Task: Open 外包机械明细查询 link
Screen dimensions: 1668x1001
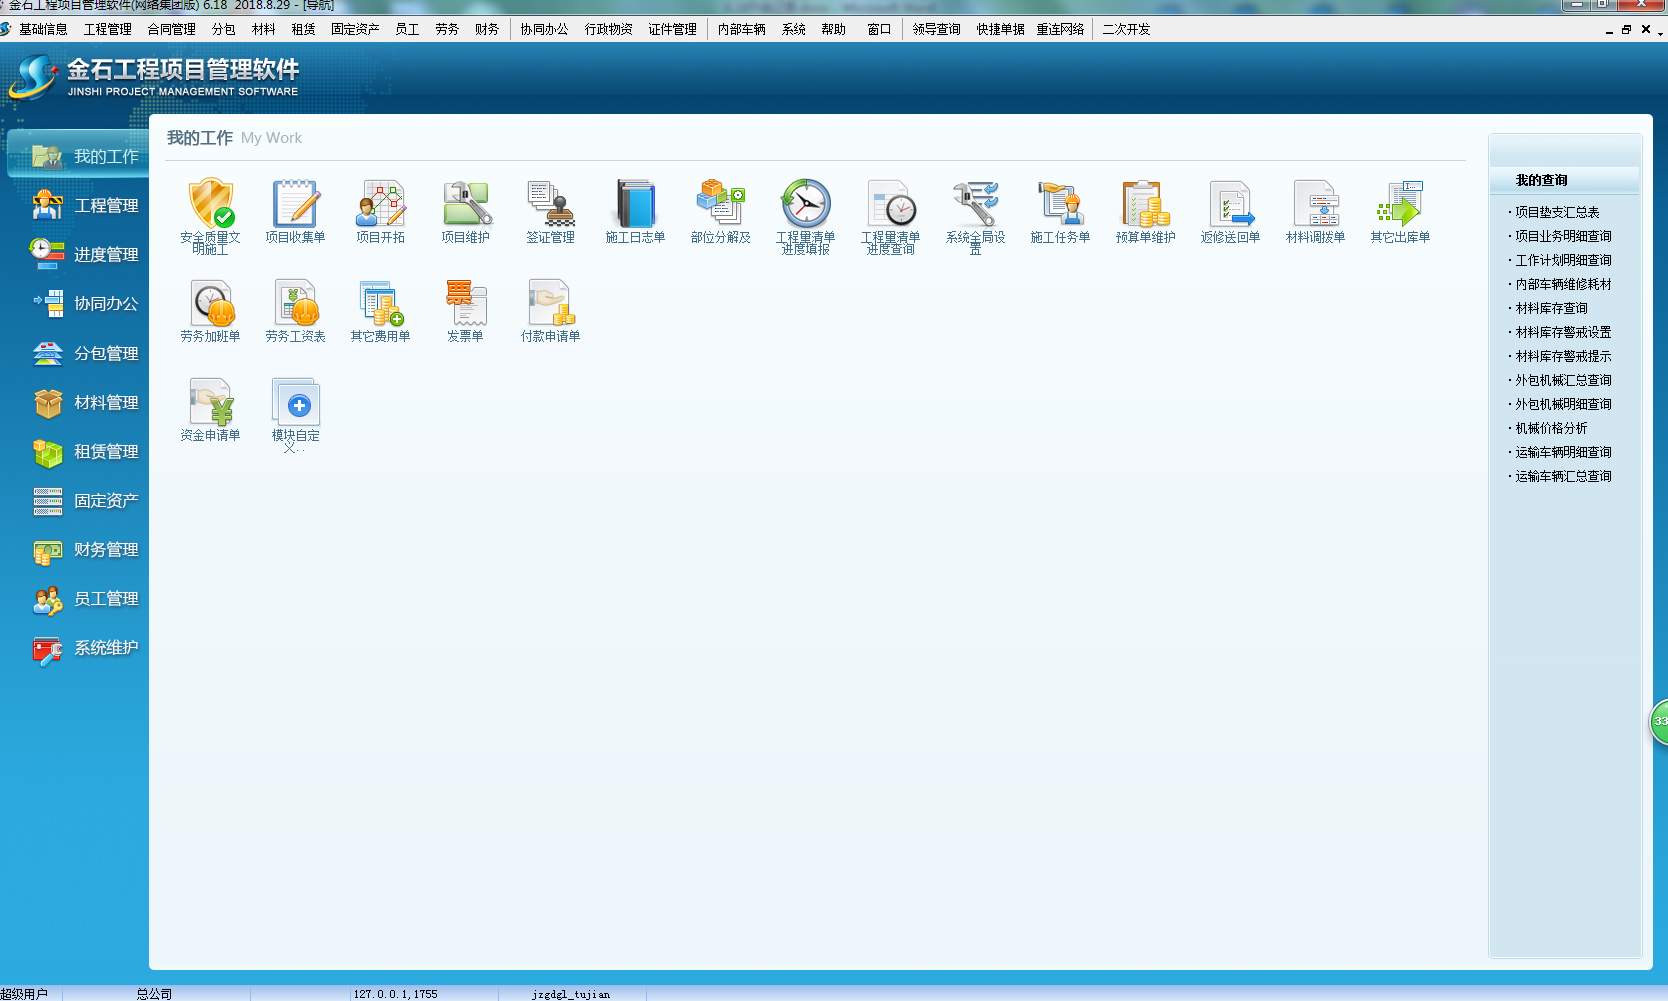Action: (1563, 404)
